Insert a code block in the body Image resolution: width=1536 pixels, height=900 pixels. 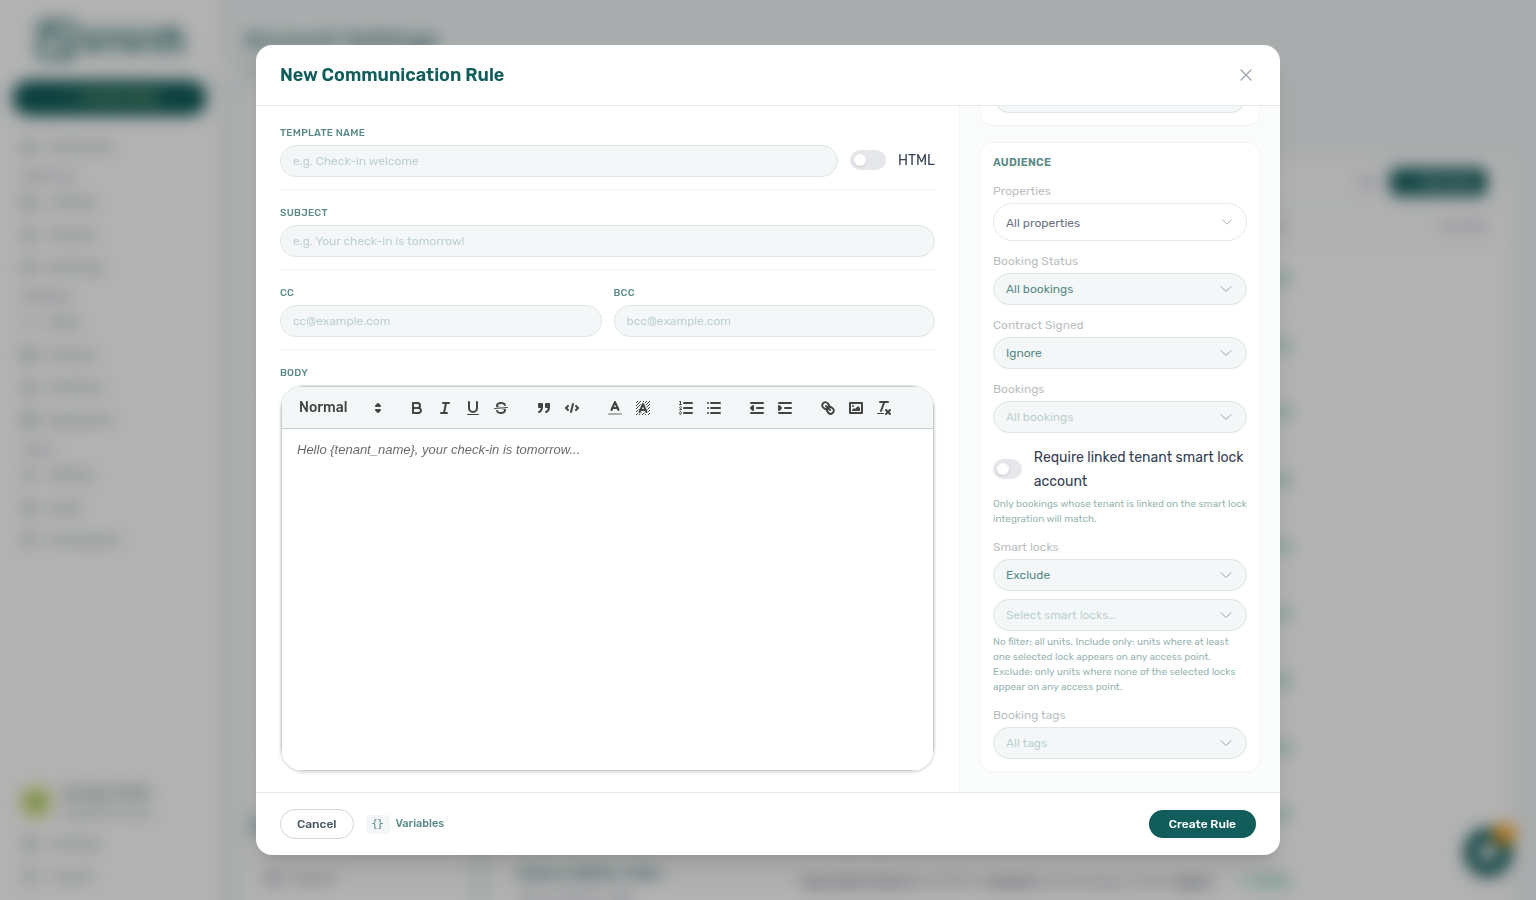572,408
